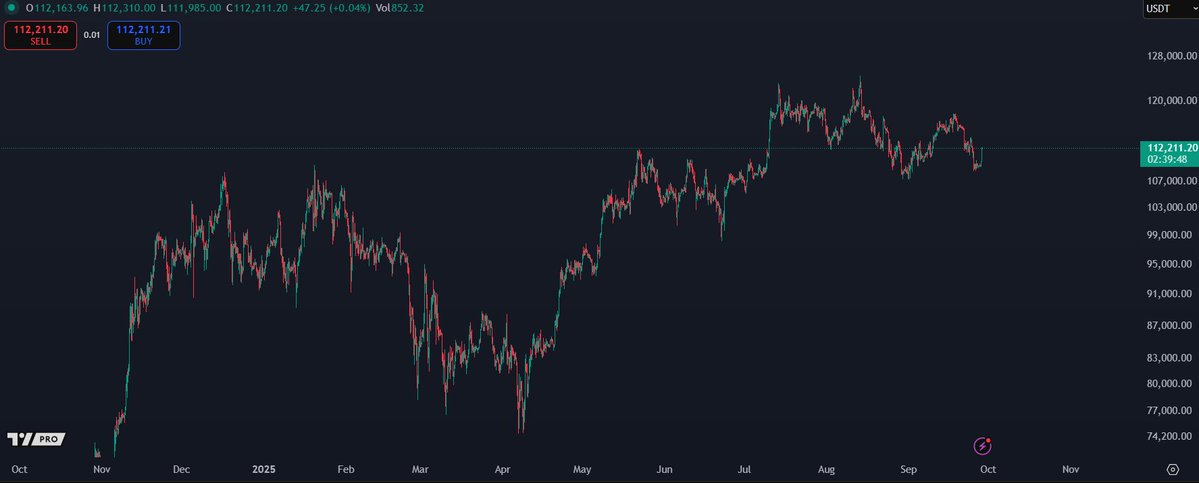1199x483 pixels.
Task: Click the Aug label on time axis
Action: [x=827, y=469]
